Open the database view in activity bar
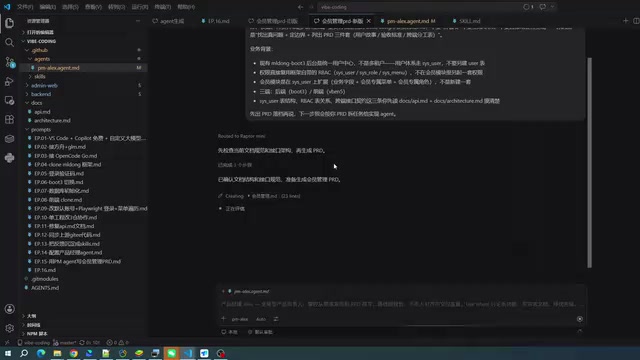 9,139
